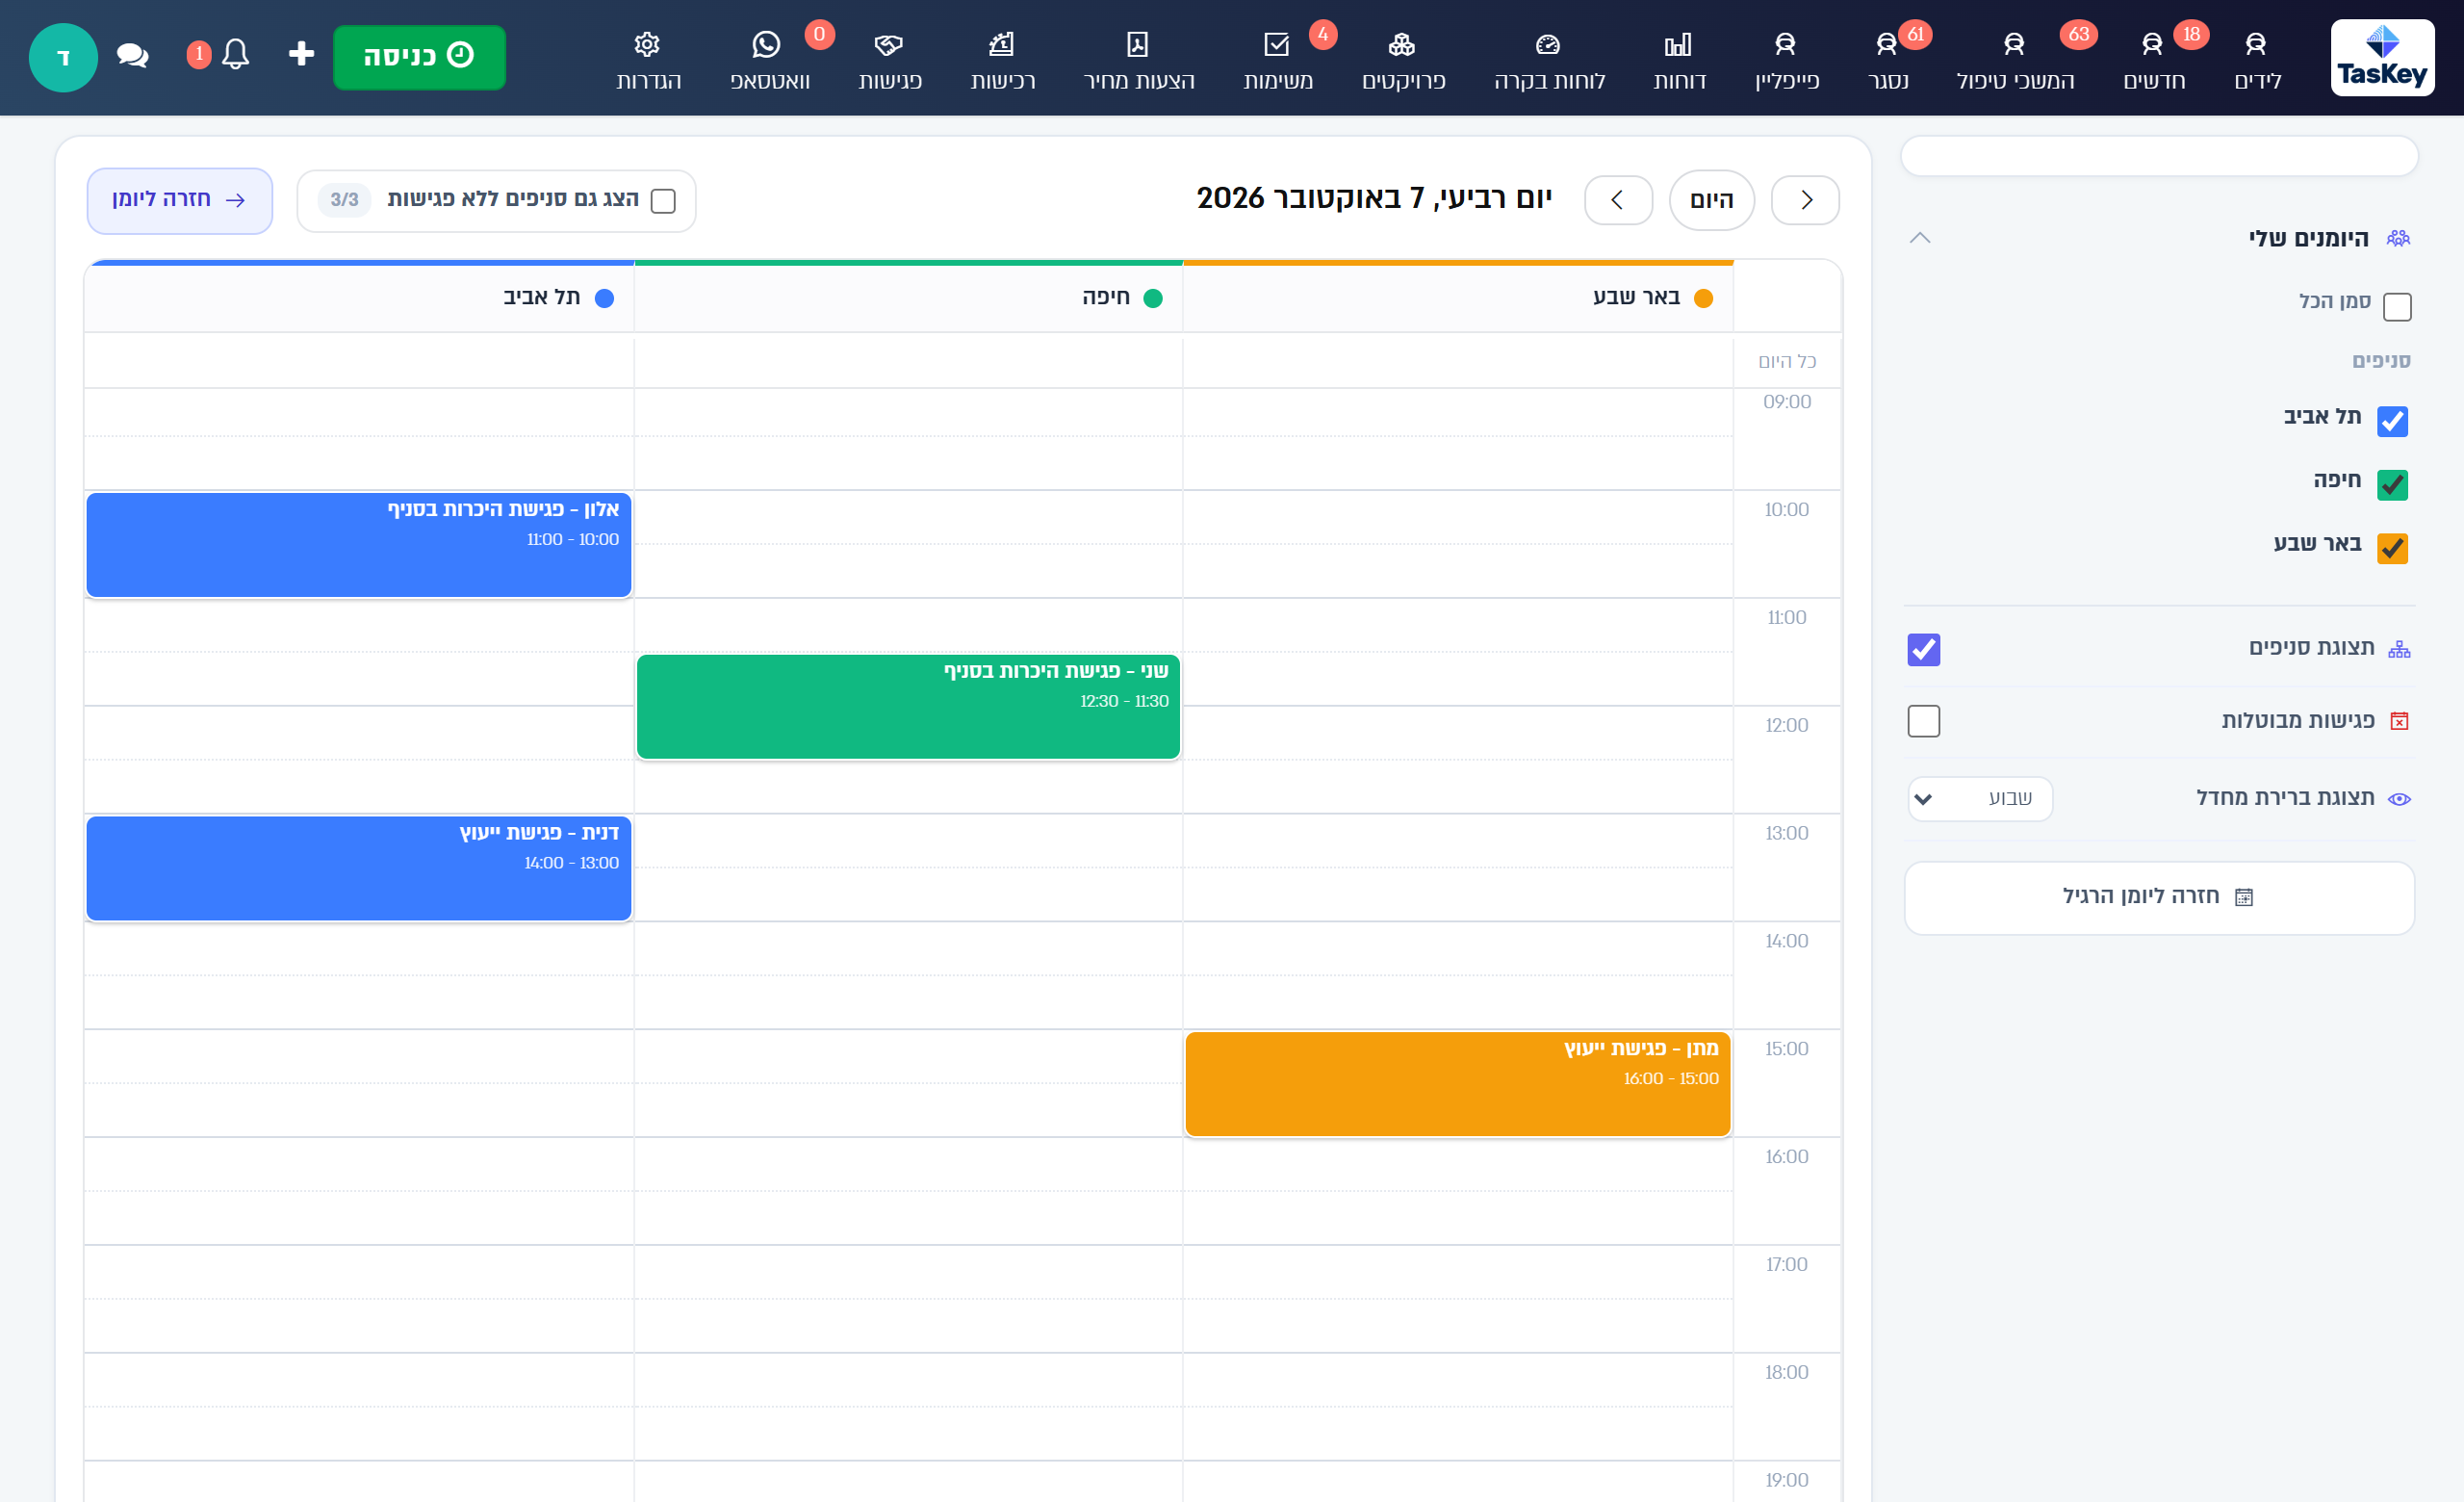The width and height of the screenshot is (2464, 1502).
Task: Open the חדשים menu item
Action: pos(2154,60)
